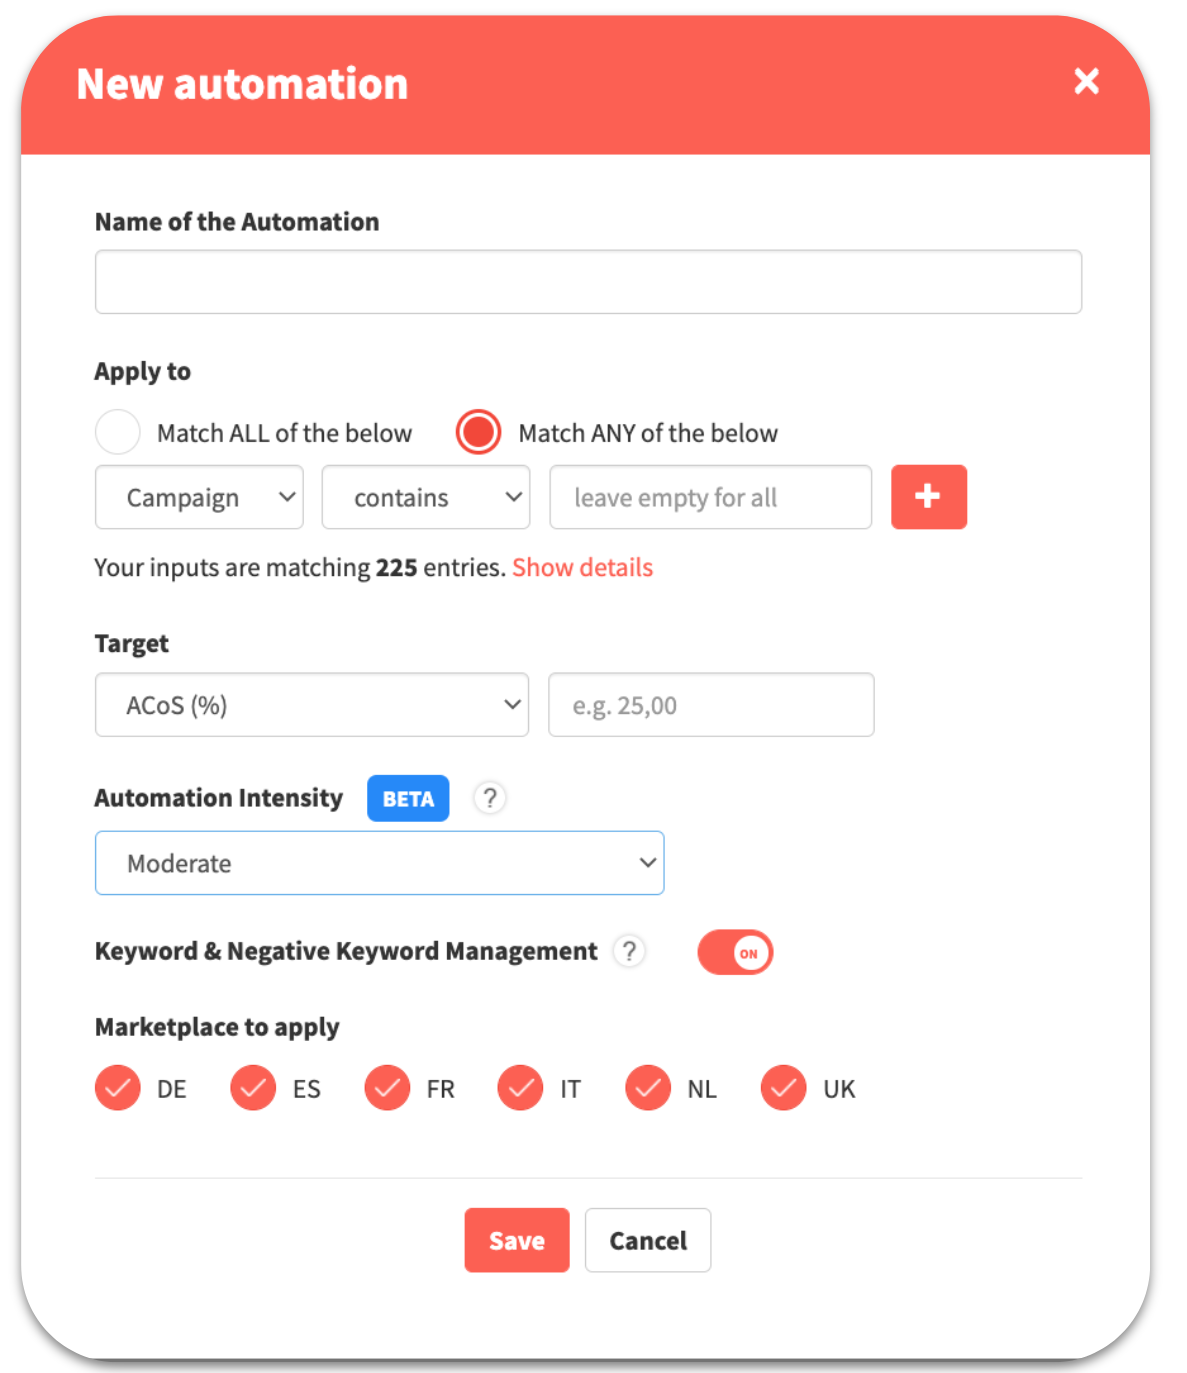This screenshot has height=1373, width=1187.
Task: Open the Moderate intensity dropdown
Action: tap(380, 863)
